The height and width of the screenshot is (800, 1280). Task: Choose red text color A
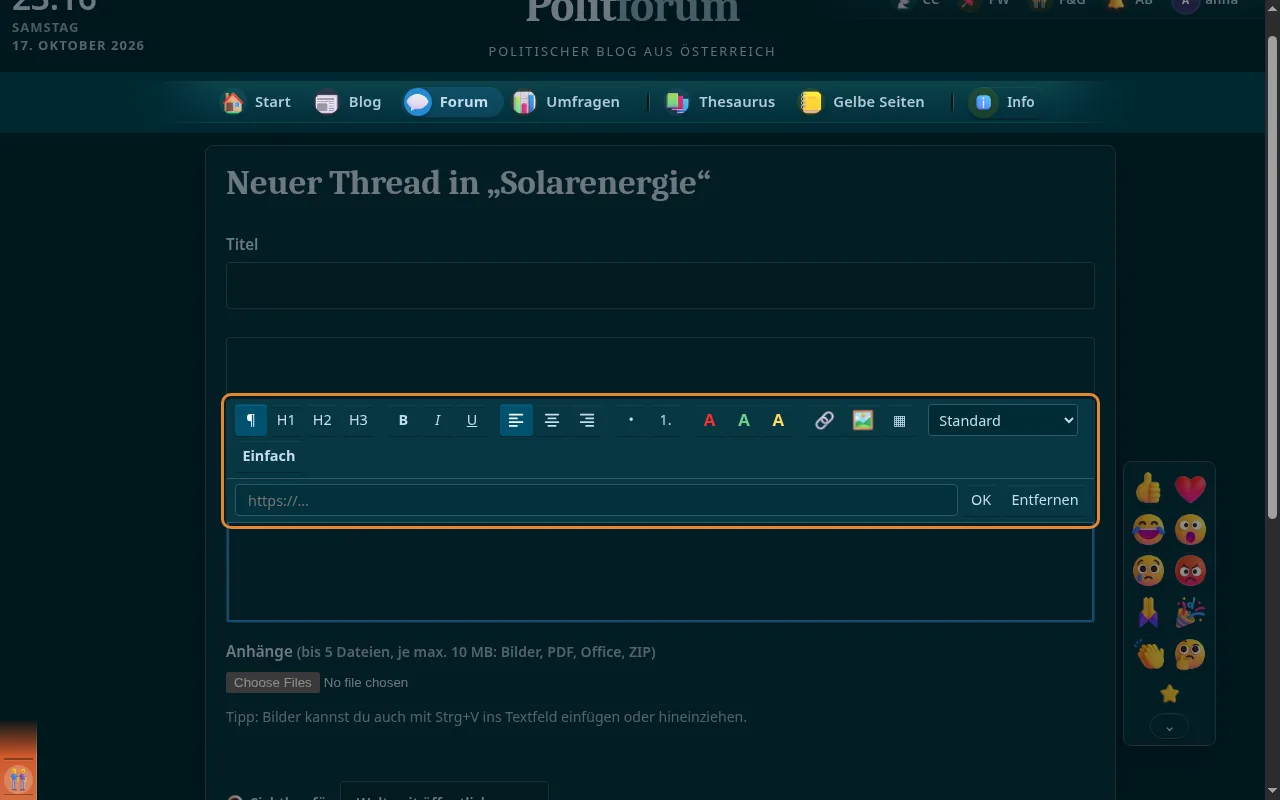point(709,420)
